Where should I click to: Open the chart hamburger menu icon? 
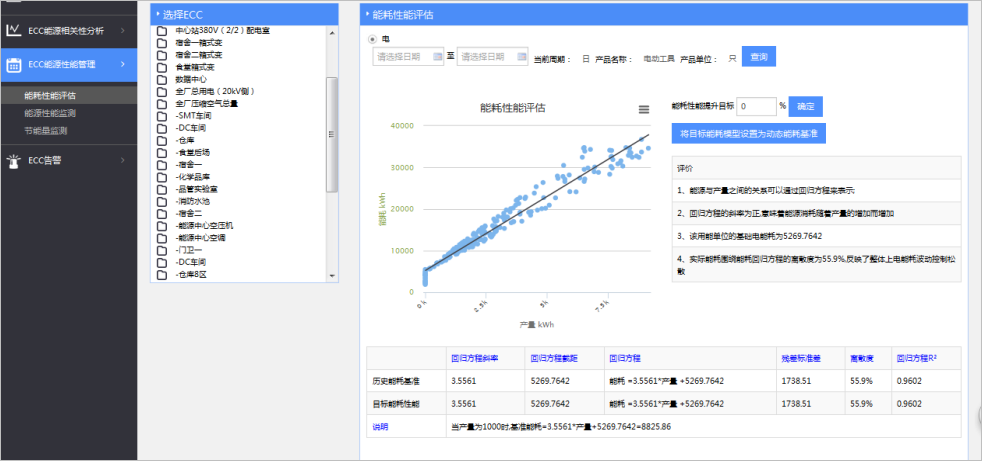[x=644, y=109]
